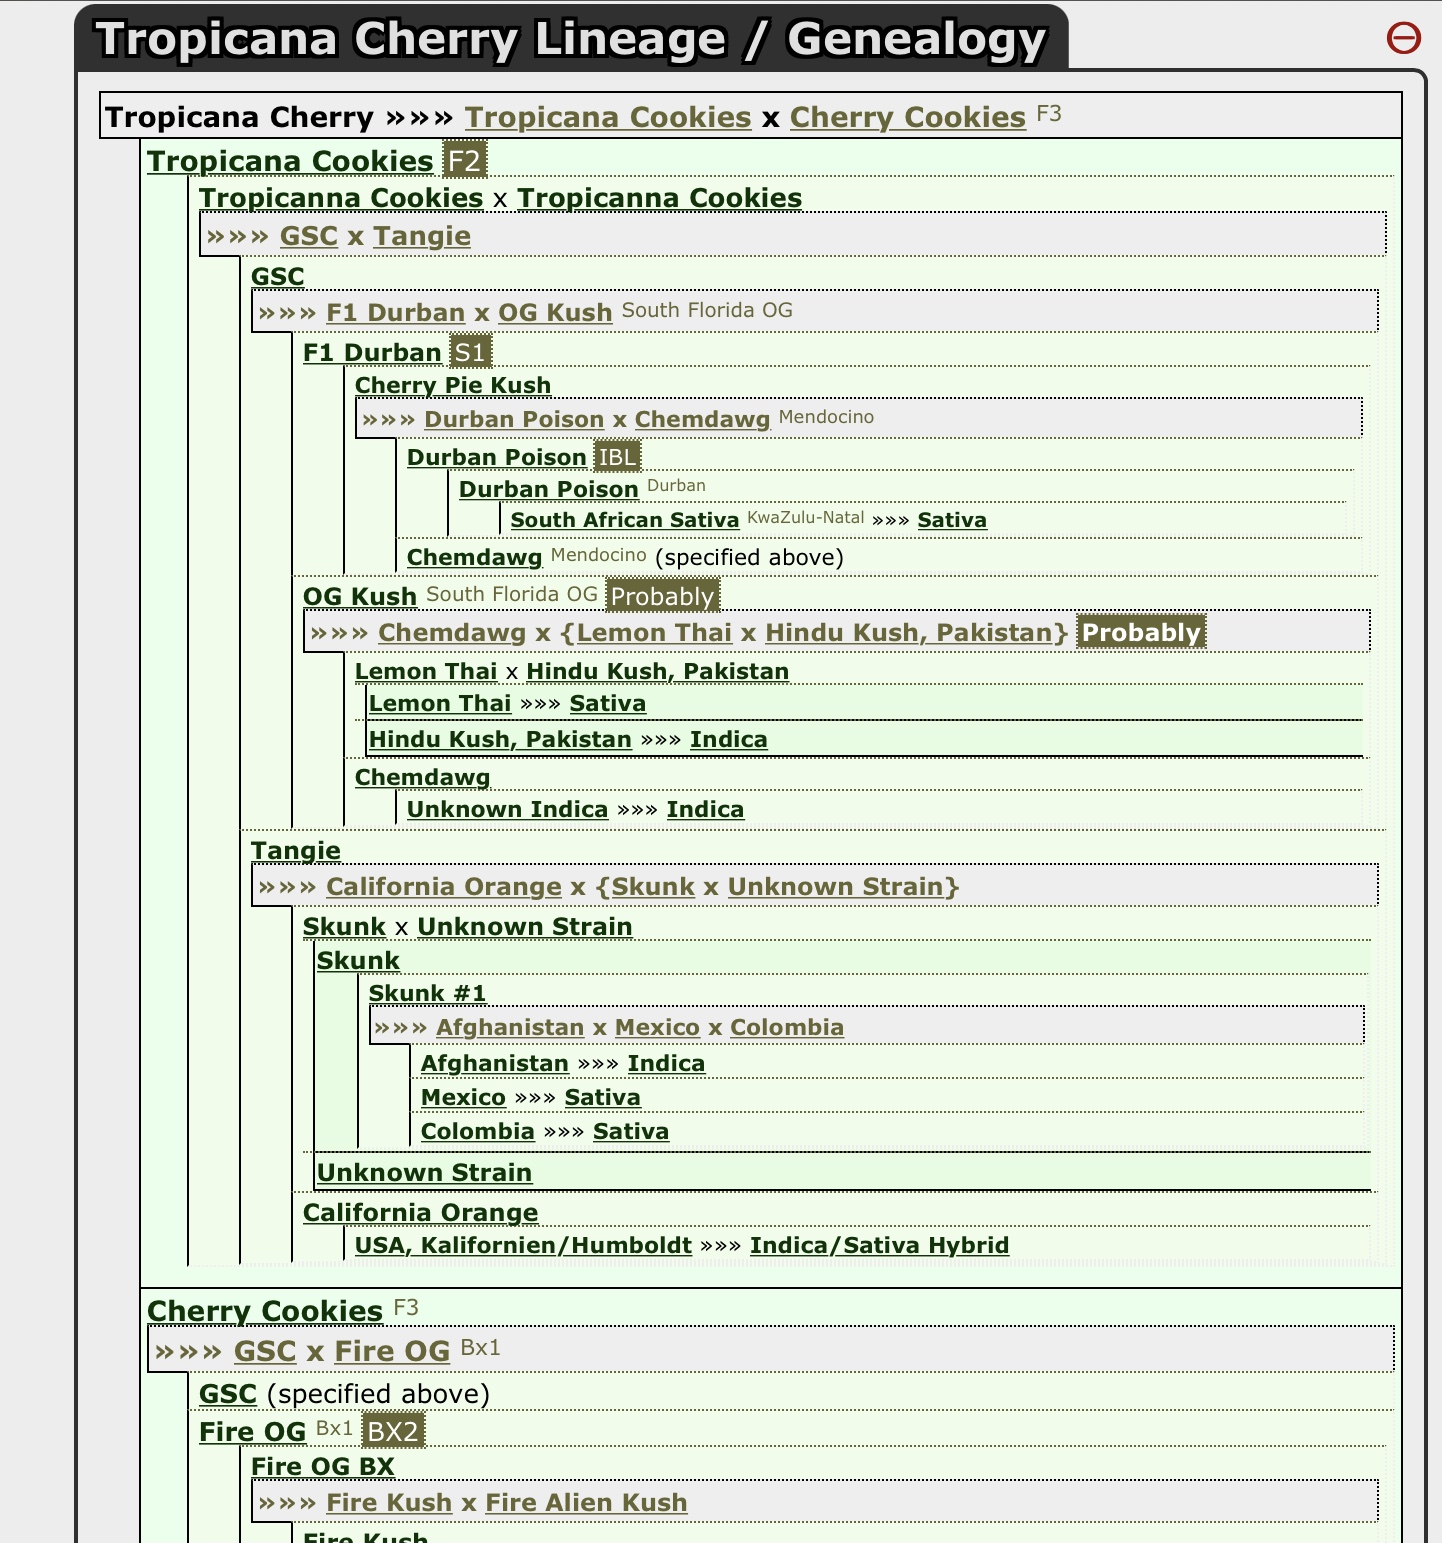Image resolution: width=1442 pixels, height=1543 pixels.
Task: Click Sativa next to Mexico
Action: pos(602,1098)
